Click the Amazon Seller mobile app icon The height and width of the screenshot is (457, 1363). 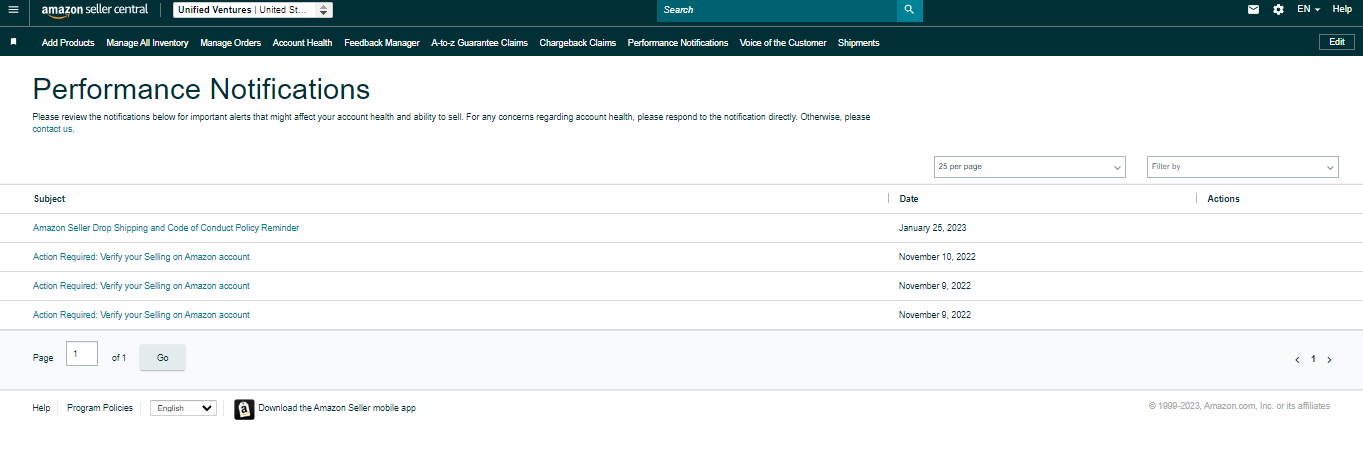coord(244,409)
